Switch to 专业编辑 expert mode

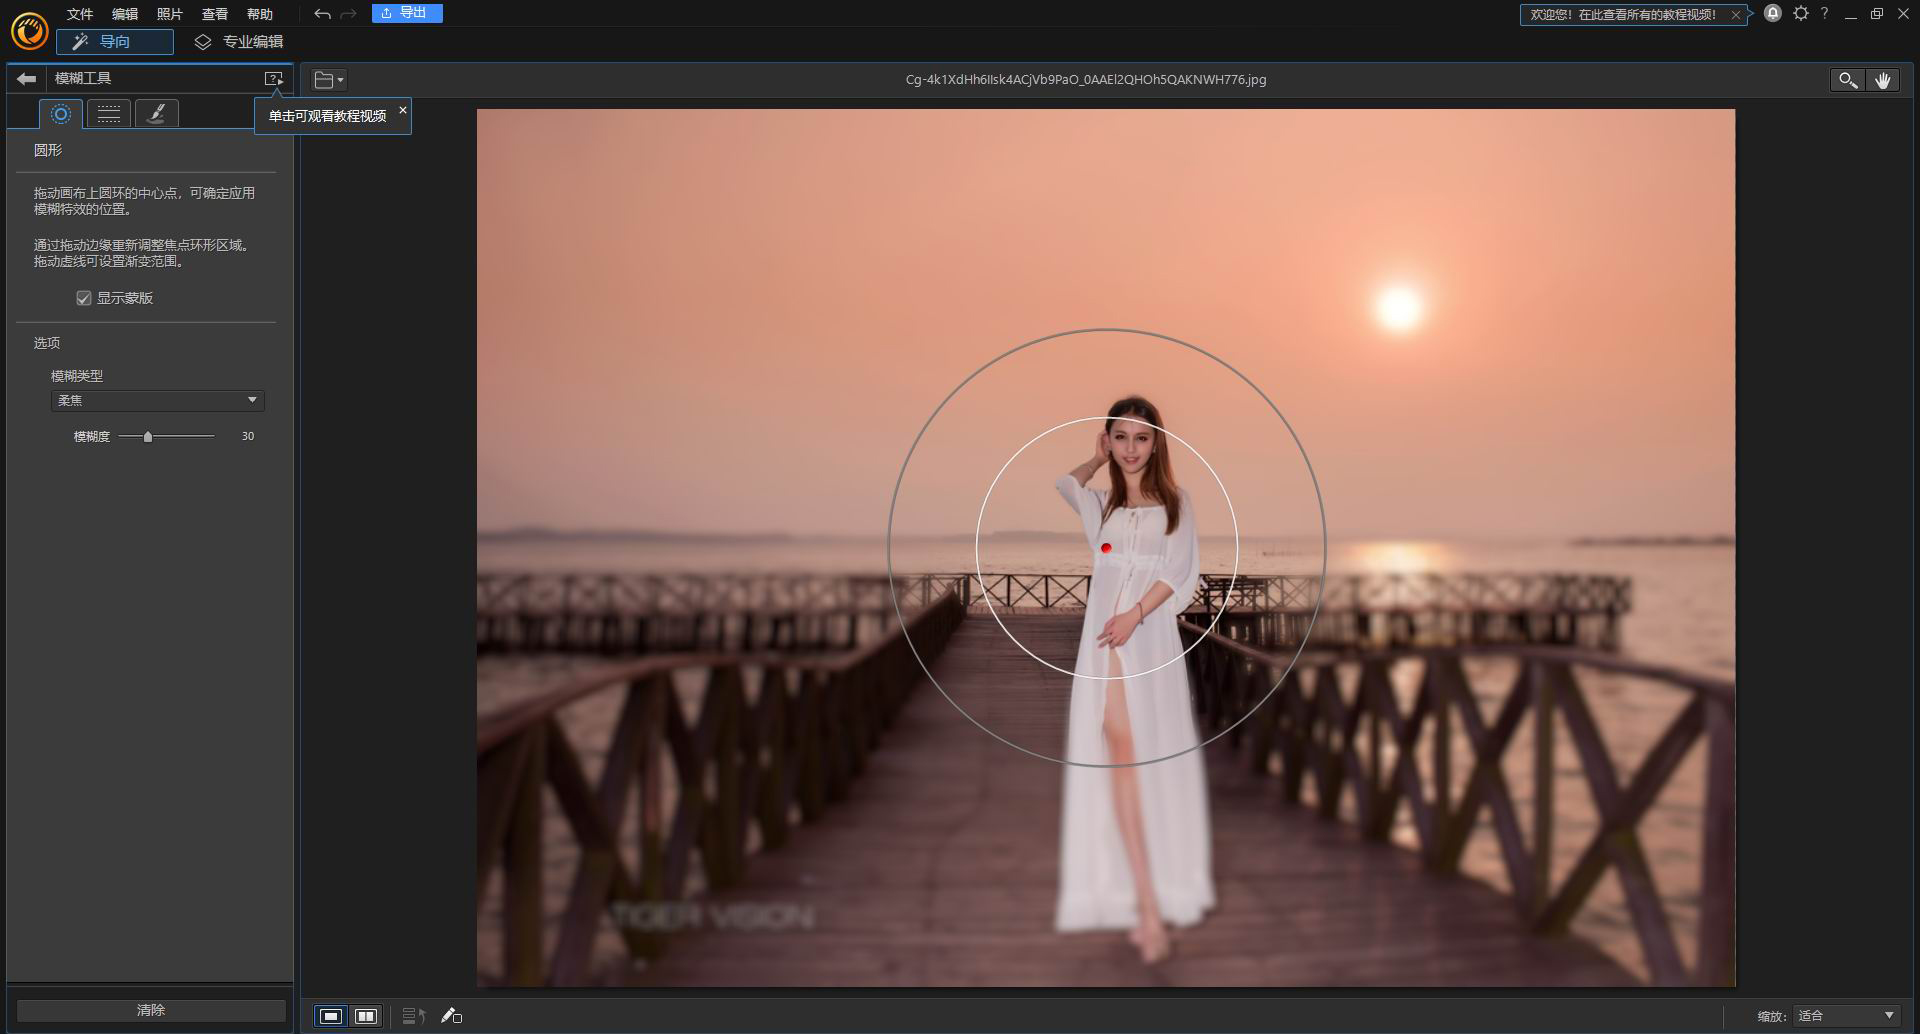(239, 42)
